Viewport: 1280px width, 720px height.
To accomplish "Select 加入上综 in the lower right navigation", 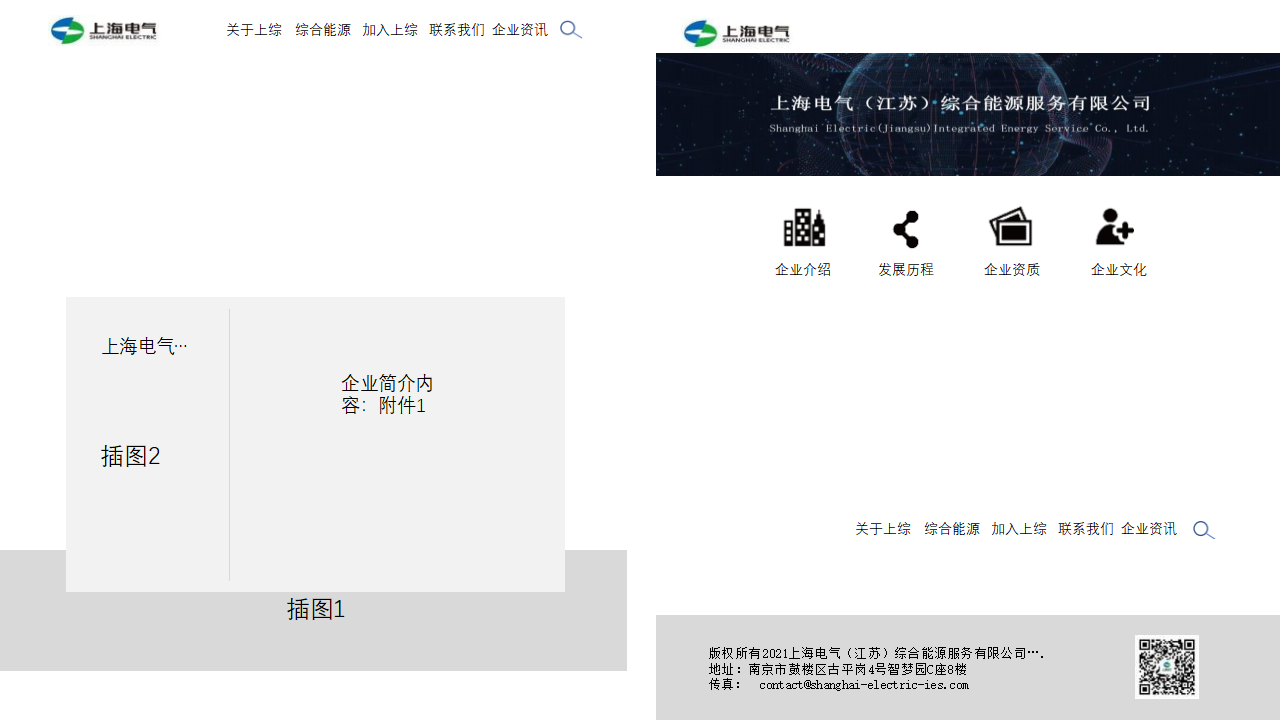I will coord(1019,529).
